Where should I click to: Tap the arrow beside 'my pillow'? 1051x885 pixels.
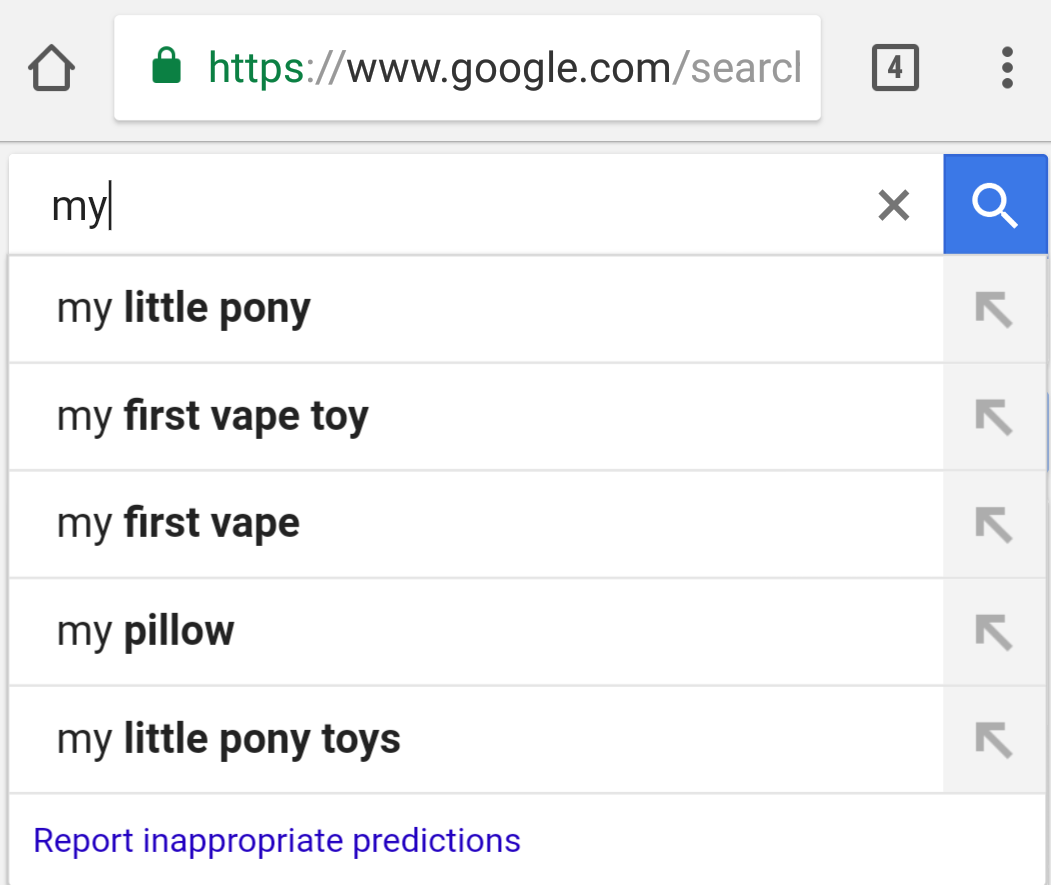(994, 632)
